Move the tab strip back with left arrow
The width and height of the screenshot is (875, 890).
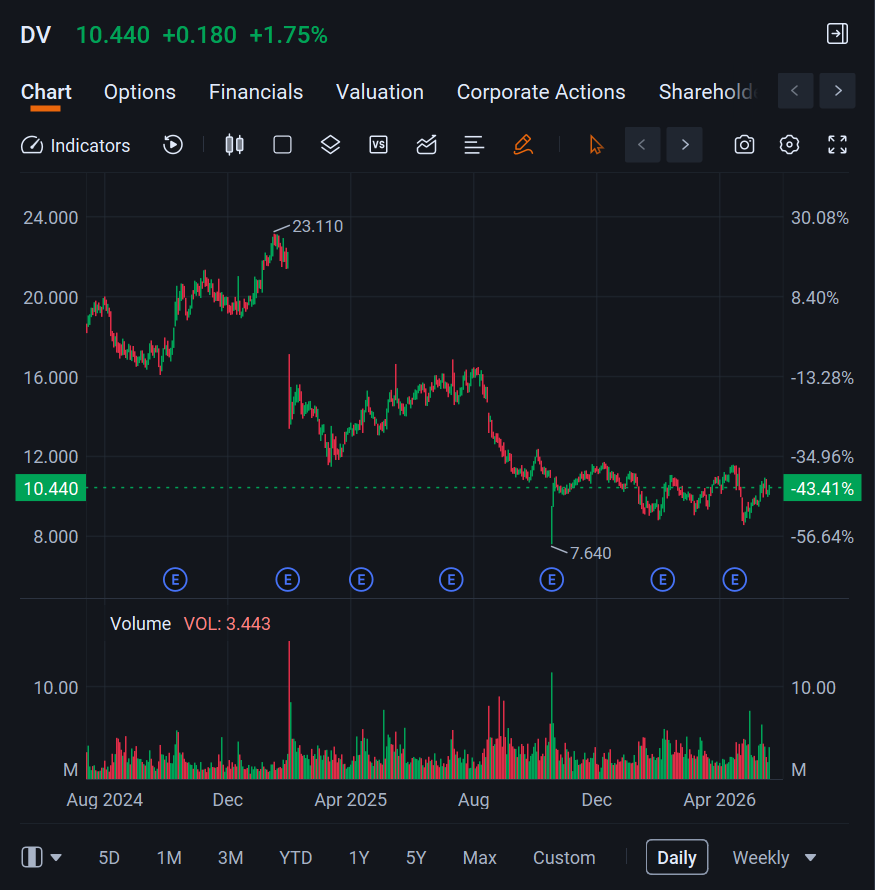(795, 91)
